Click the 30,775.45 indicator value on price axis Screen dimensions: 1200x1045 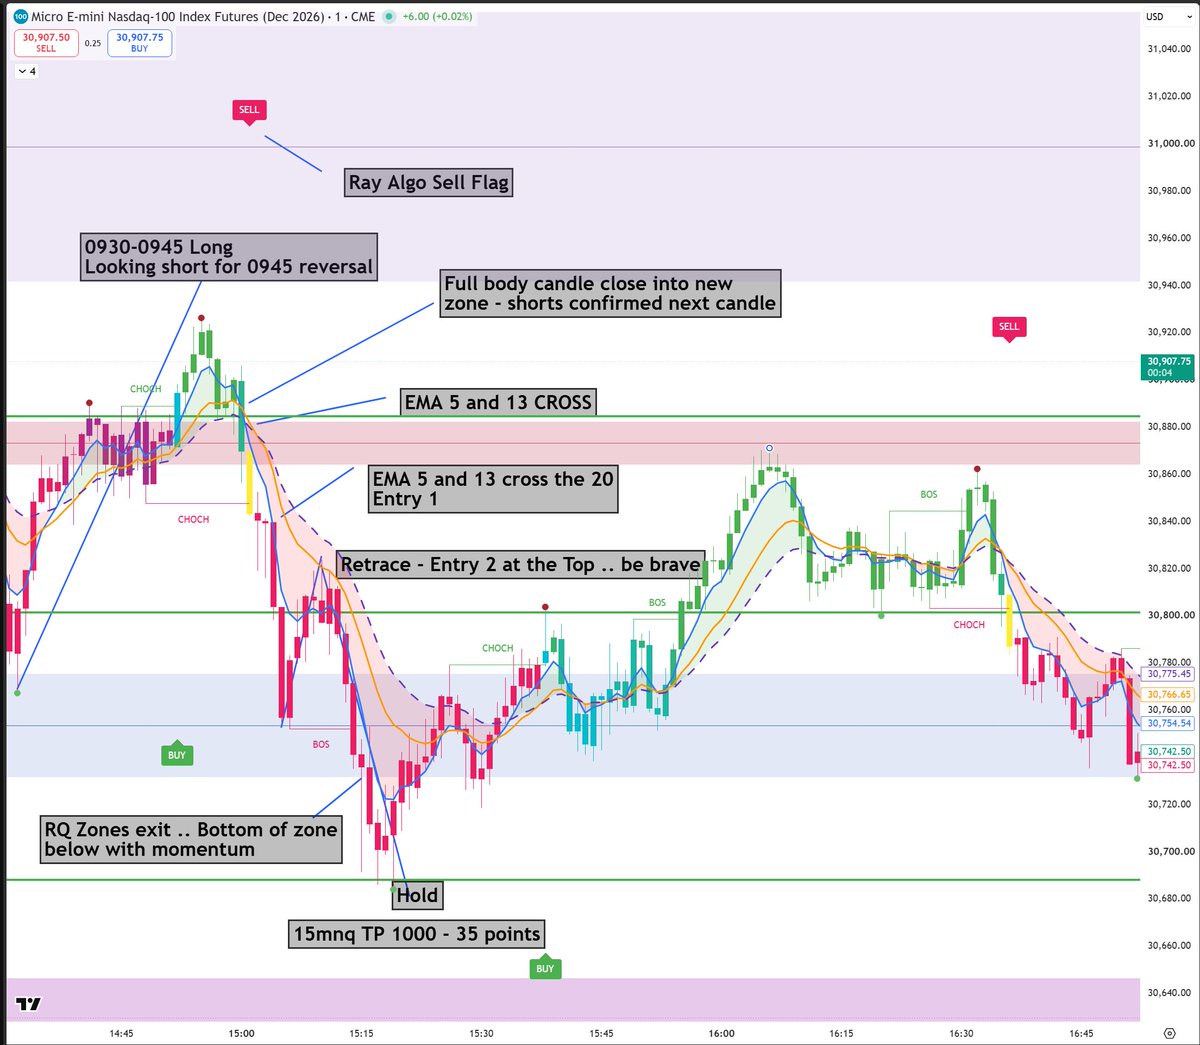pos(1169,674)
